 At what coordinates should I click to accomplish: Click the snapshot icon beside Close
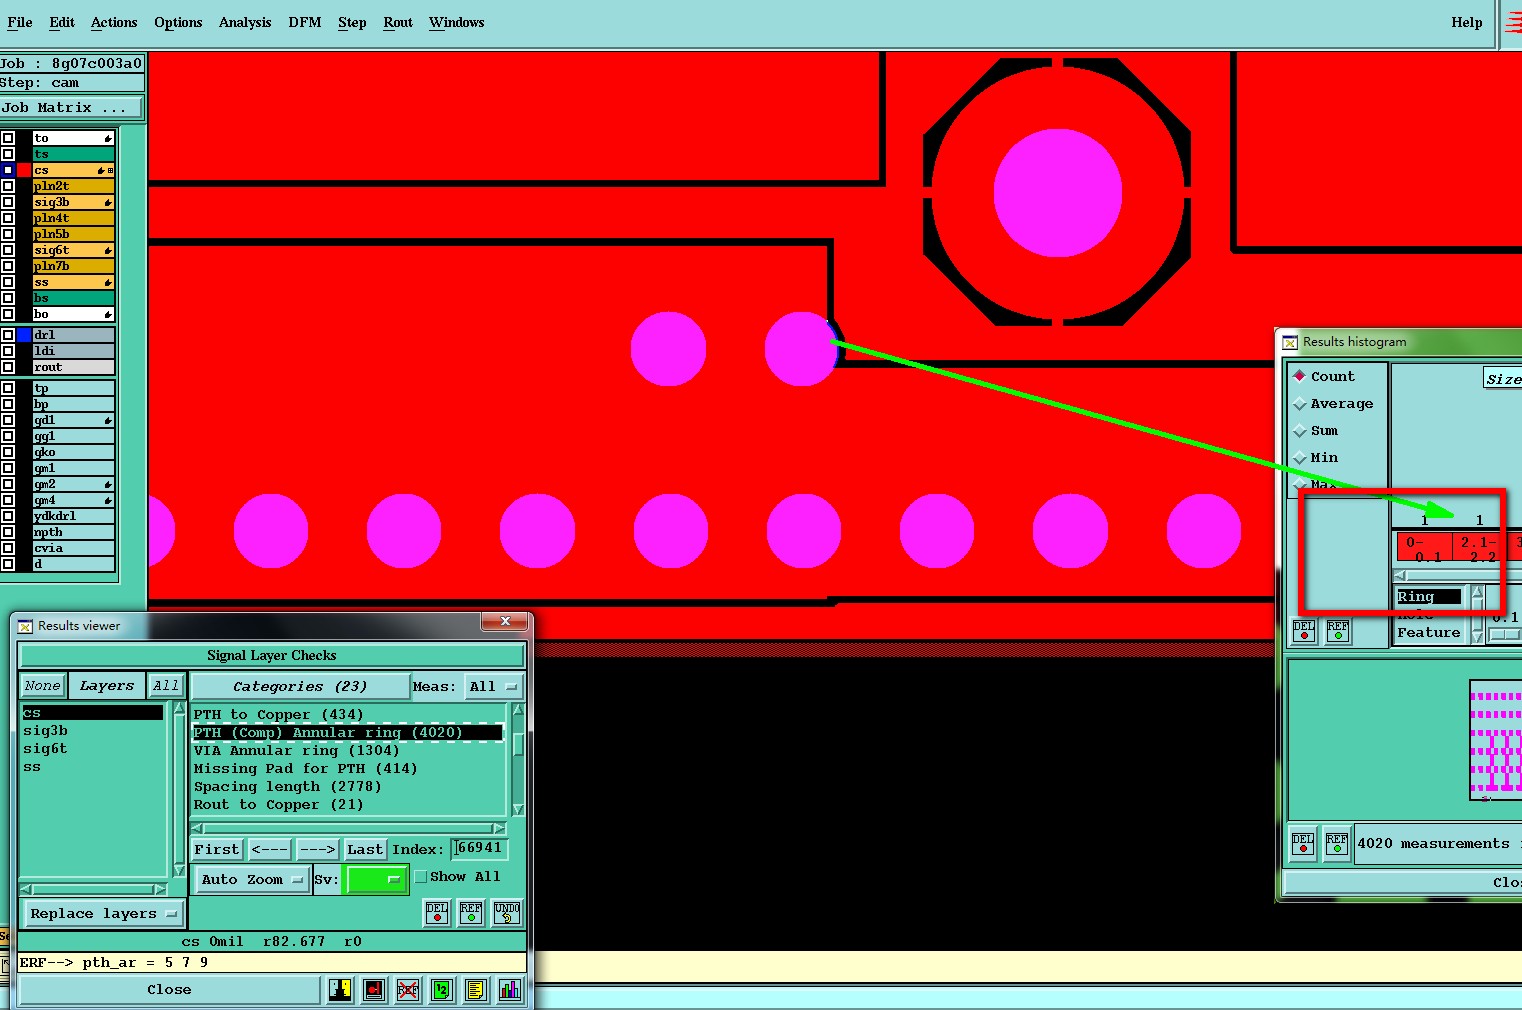coord(340,990)
